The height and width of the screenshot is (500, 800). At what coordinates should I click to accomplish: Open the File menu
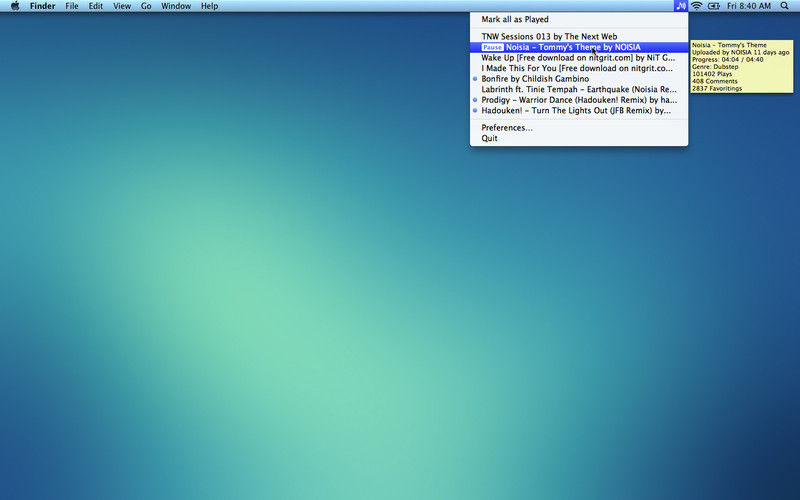pyautogui.click(x=72, y=6)
